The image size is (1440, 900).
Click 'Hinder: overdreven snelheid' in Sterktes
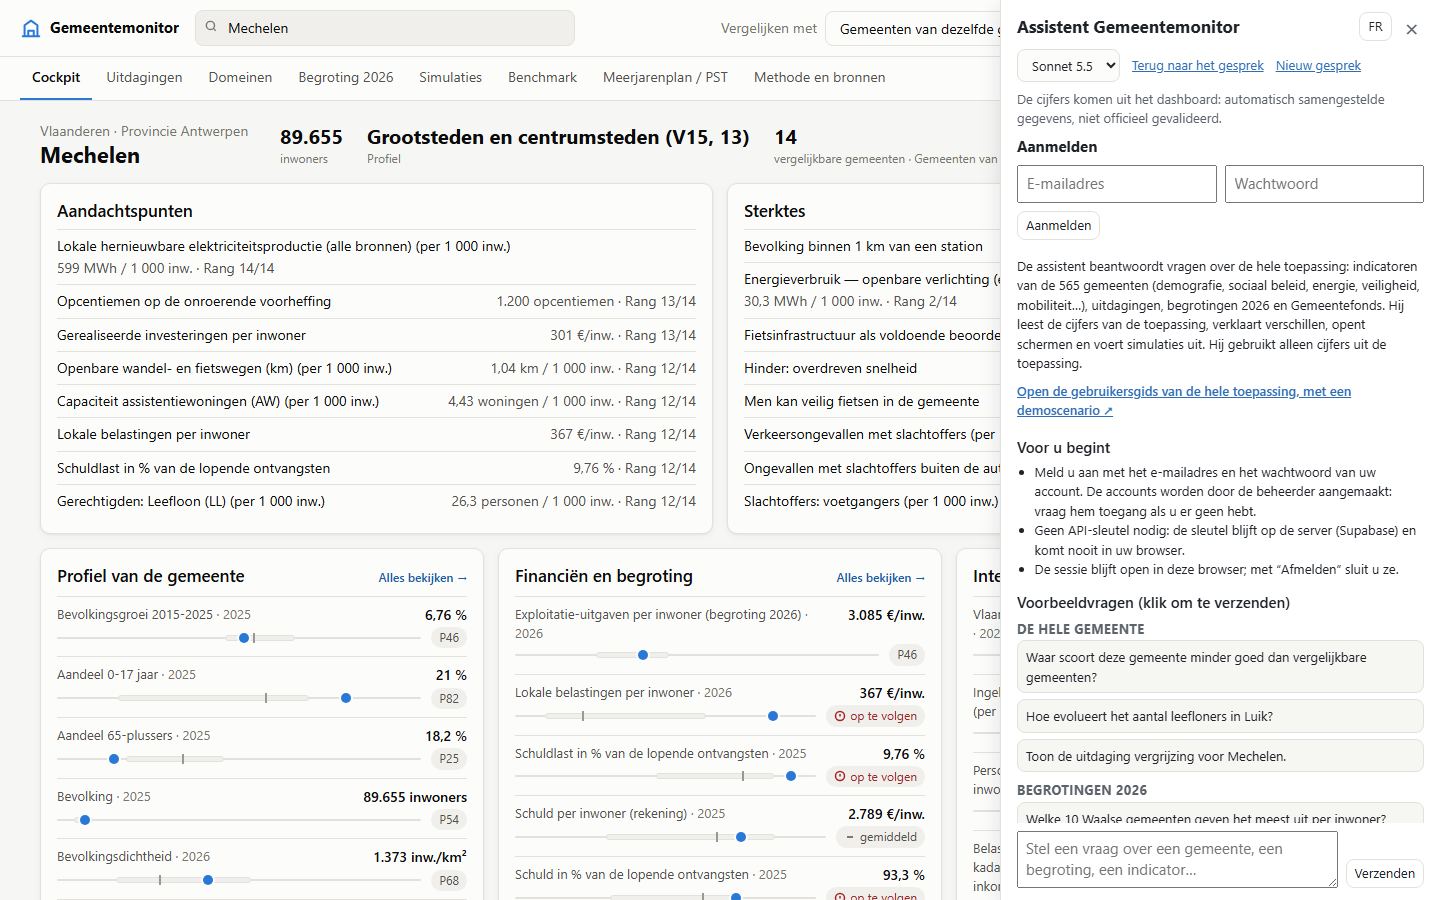coord(830,368)
